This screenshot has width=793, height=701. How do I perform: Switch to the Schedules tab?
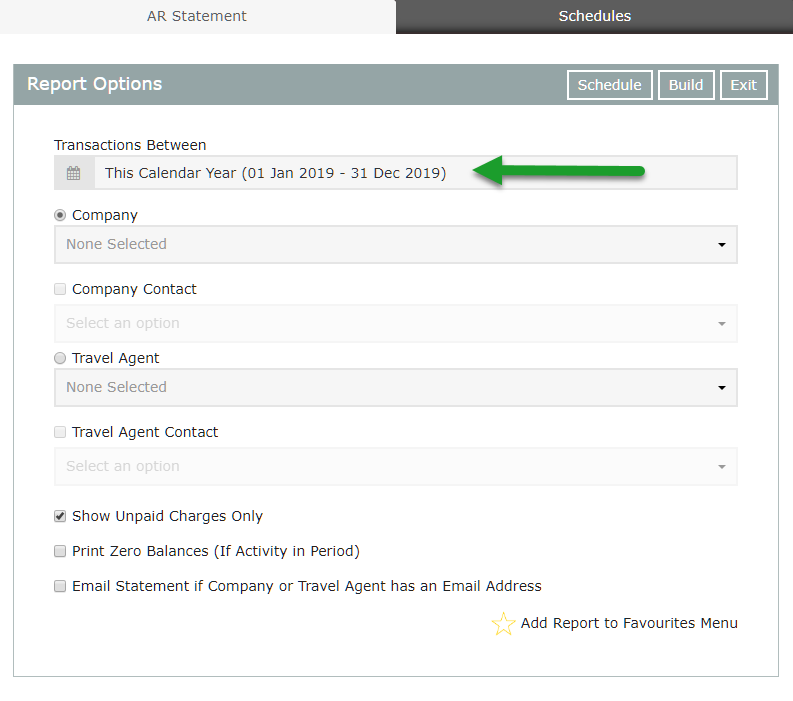(594, 16)
